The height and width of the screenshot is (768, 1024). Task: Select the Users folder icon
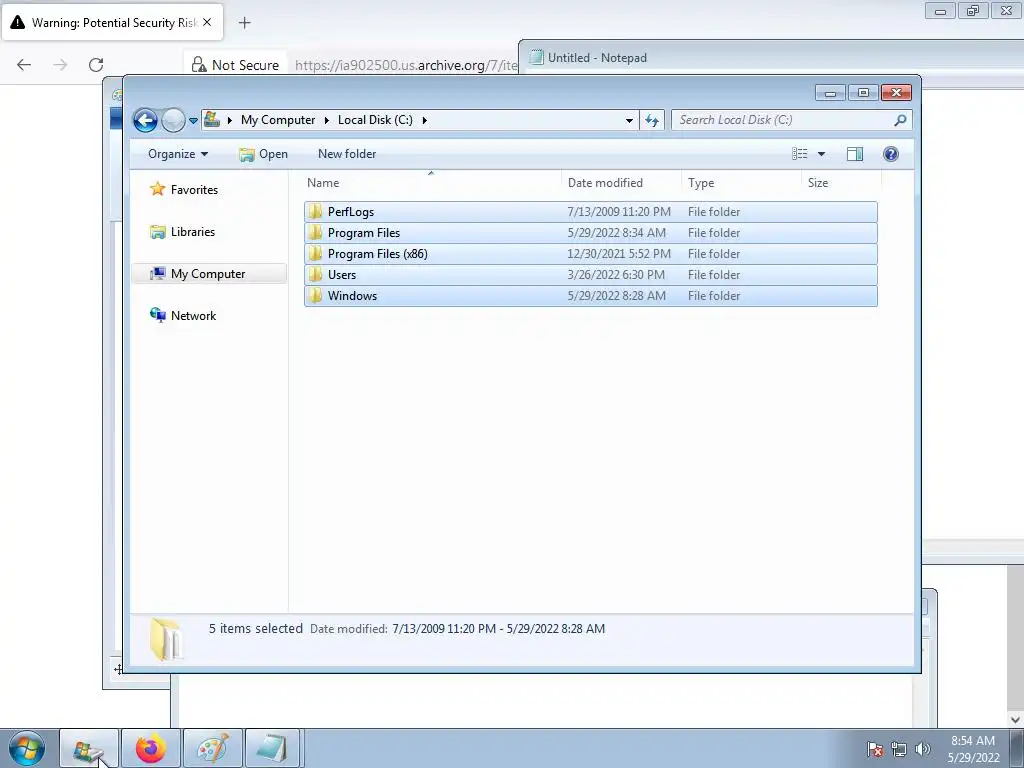[315, 274]
